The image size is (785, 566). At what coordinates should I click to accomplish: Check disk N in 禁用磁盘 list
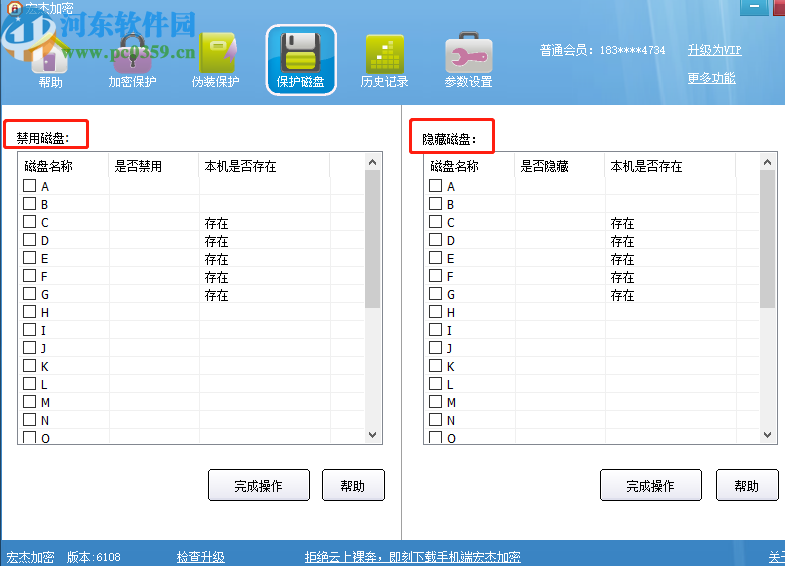click(x=30, y=420)
